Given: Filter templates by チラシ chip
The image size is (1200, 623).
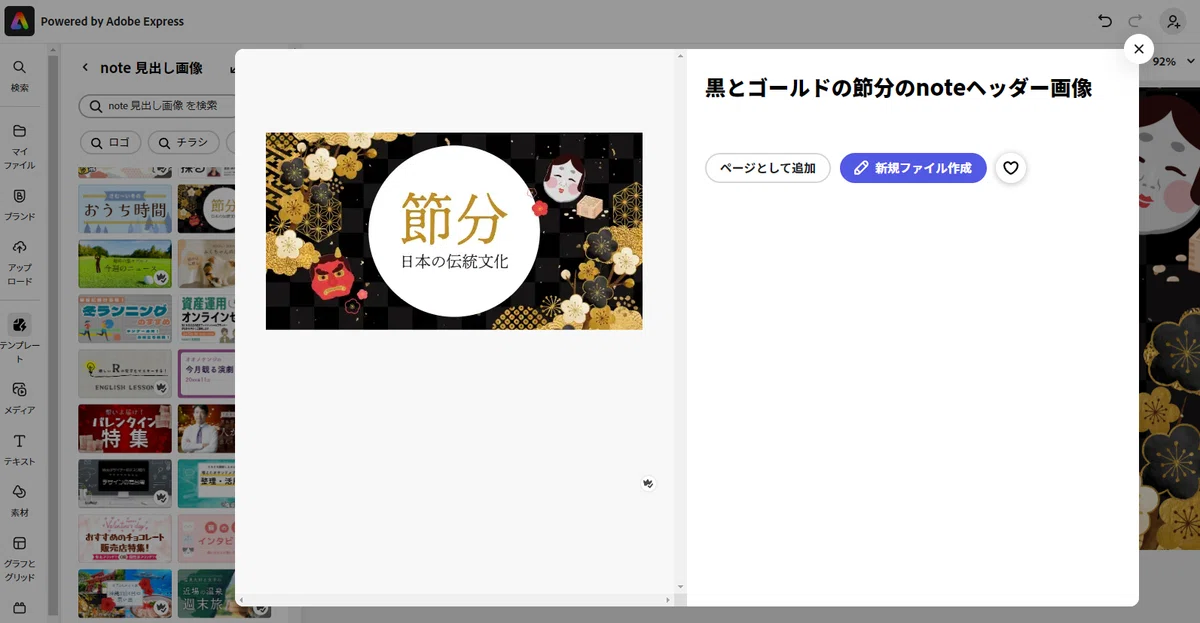Looking at the screenshot, I should pos(184,143).
